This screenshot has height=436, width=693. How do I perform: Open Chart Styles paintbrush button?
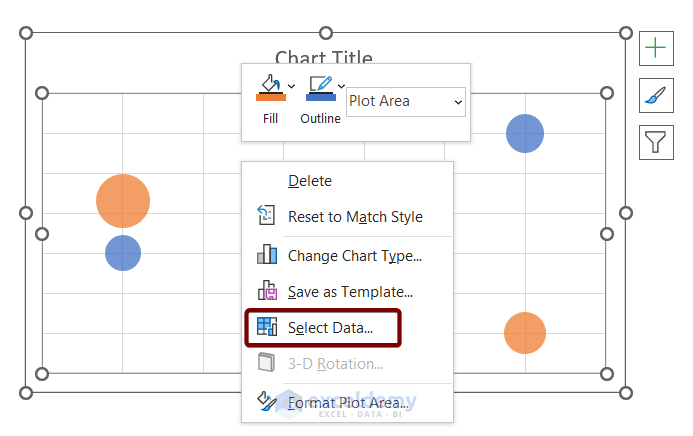(655, 96)
